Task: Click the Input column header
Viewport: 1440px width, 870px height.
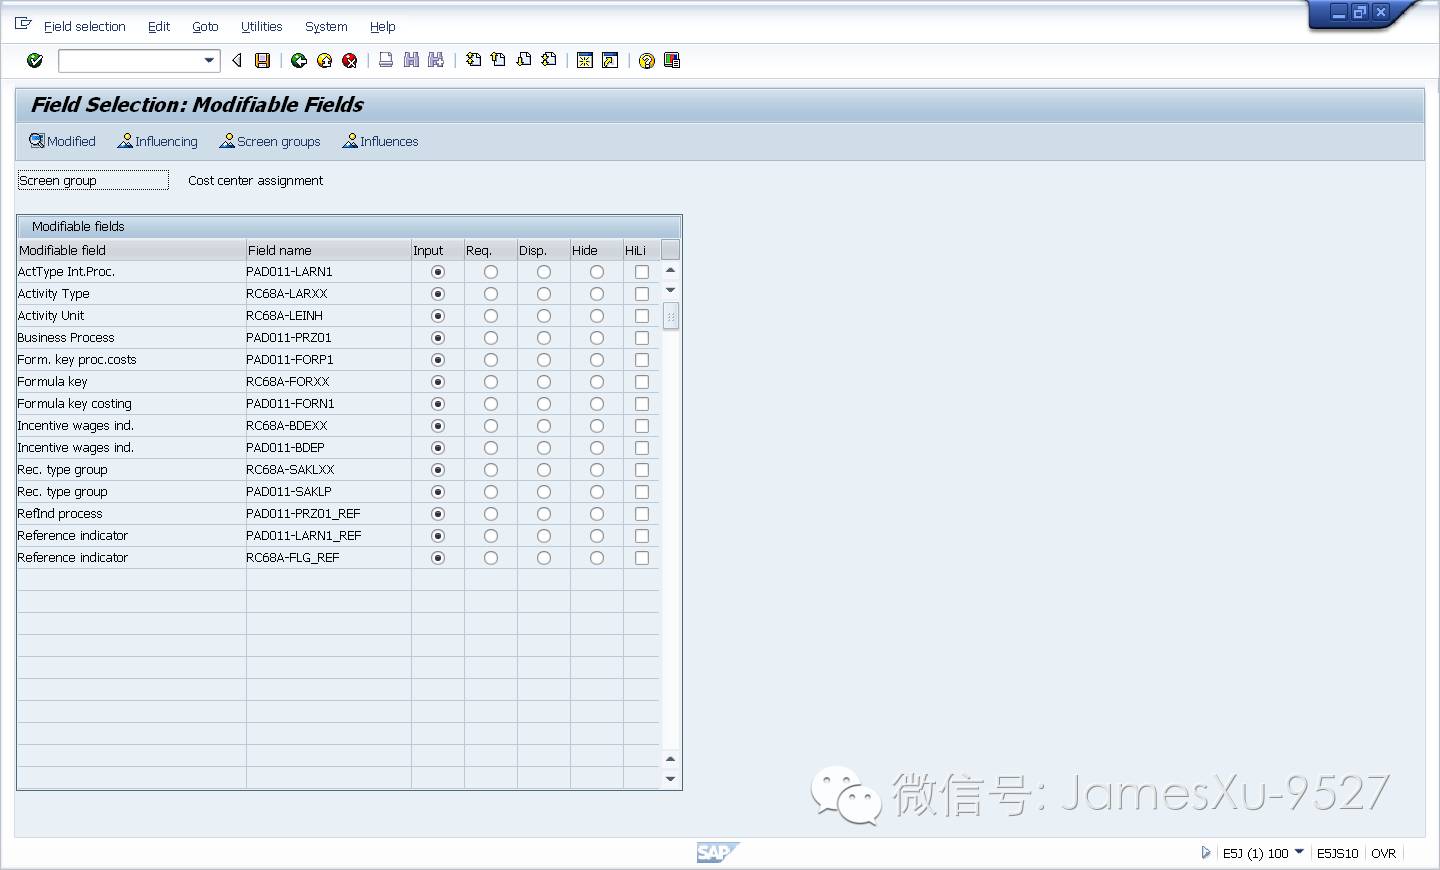Action: (438, 250)
